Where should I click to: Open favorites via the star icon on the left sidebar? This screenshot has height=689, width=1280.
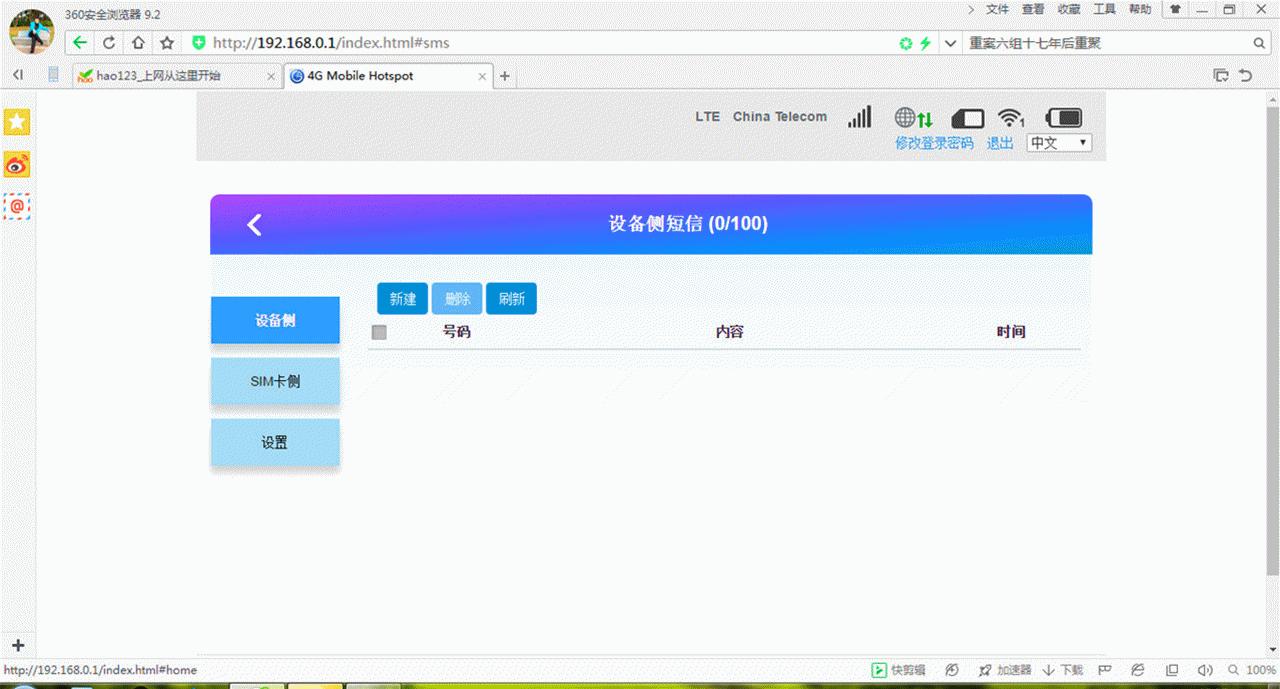(x=16, y=121)
